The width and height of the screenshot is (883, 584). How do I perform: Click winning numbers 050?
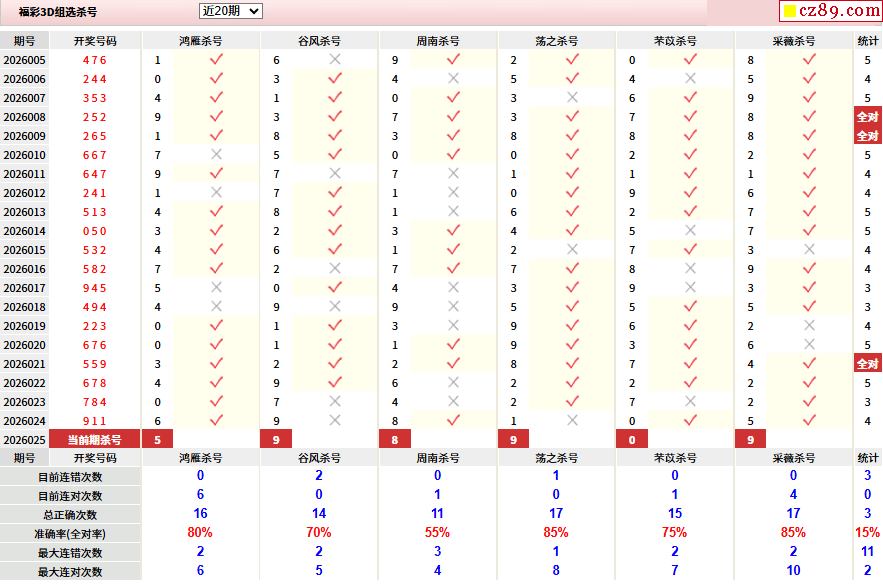95,231
